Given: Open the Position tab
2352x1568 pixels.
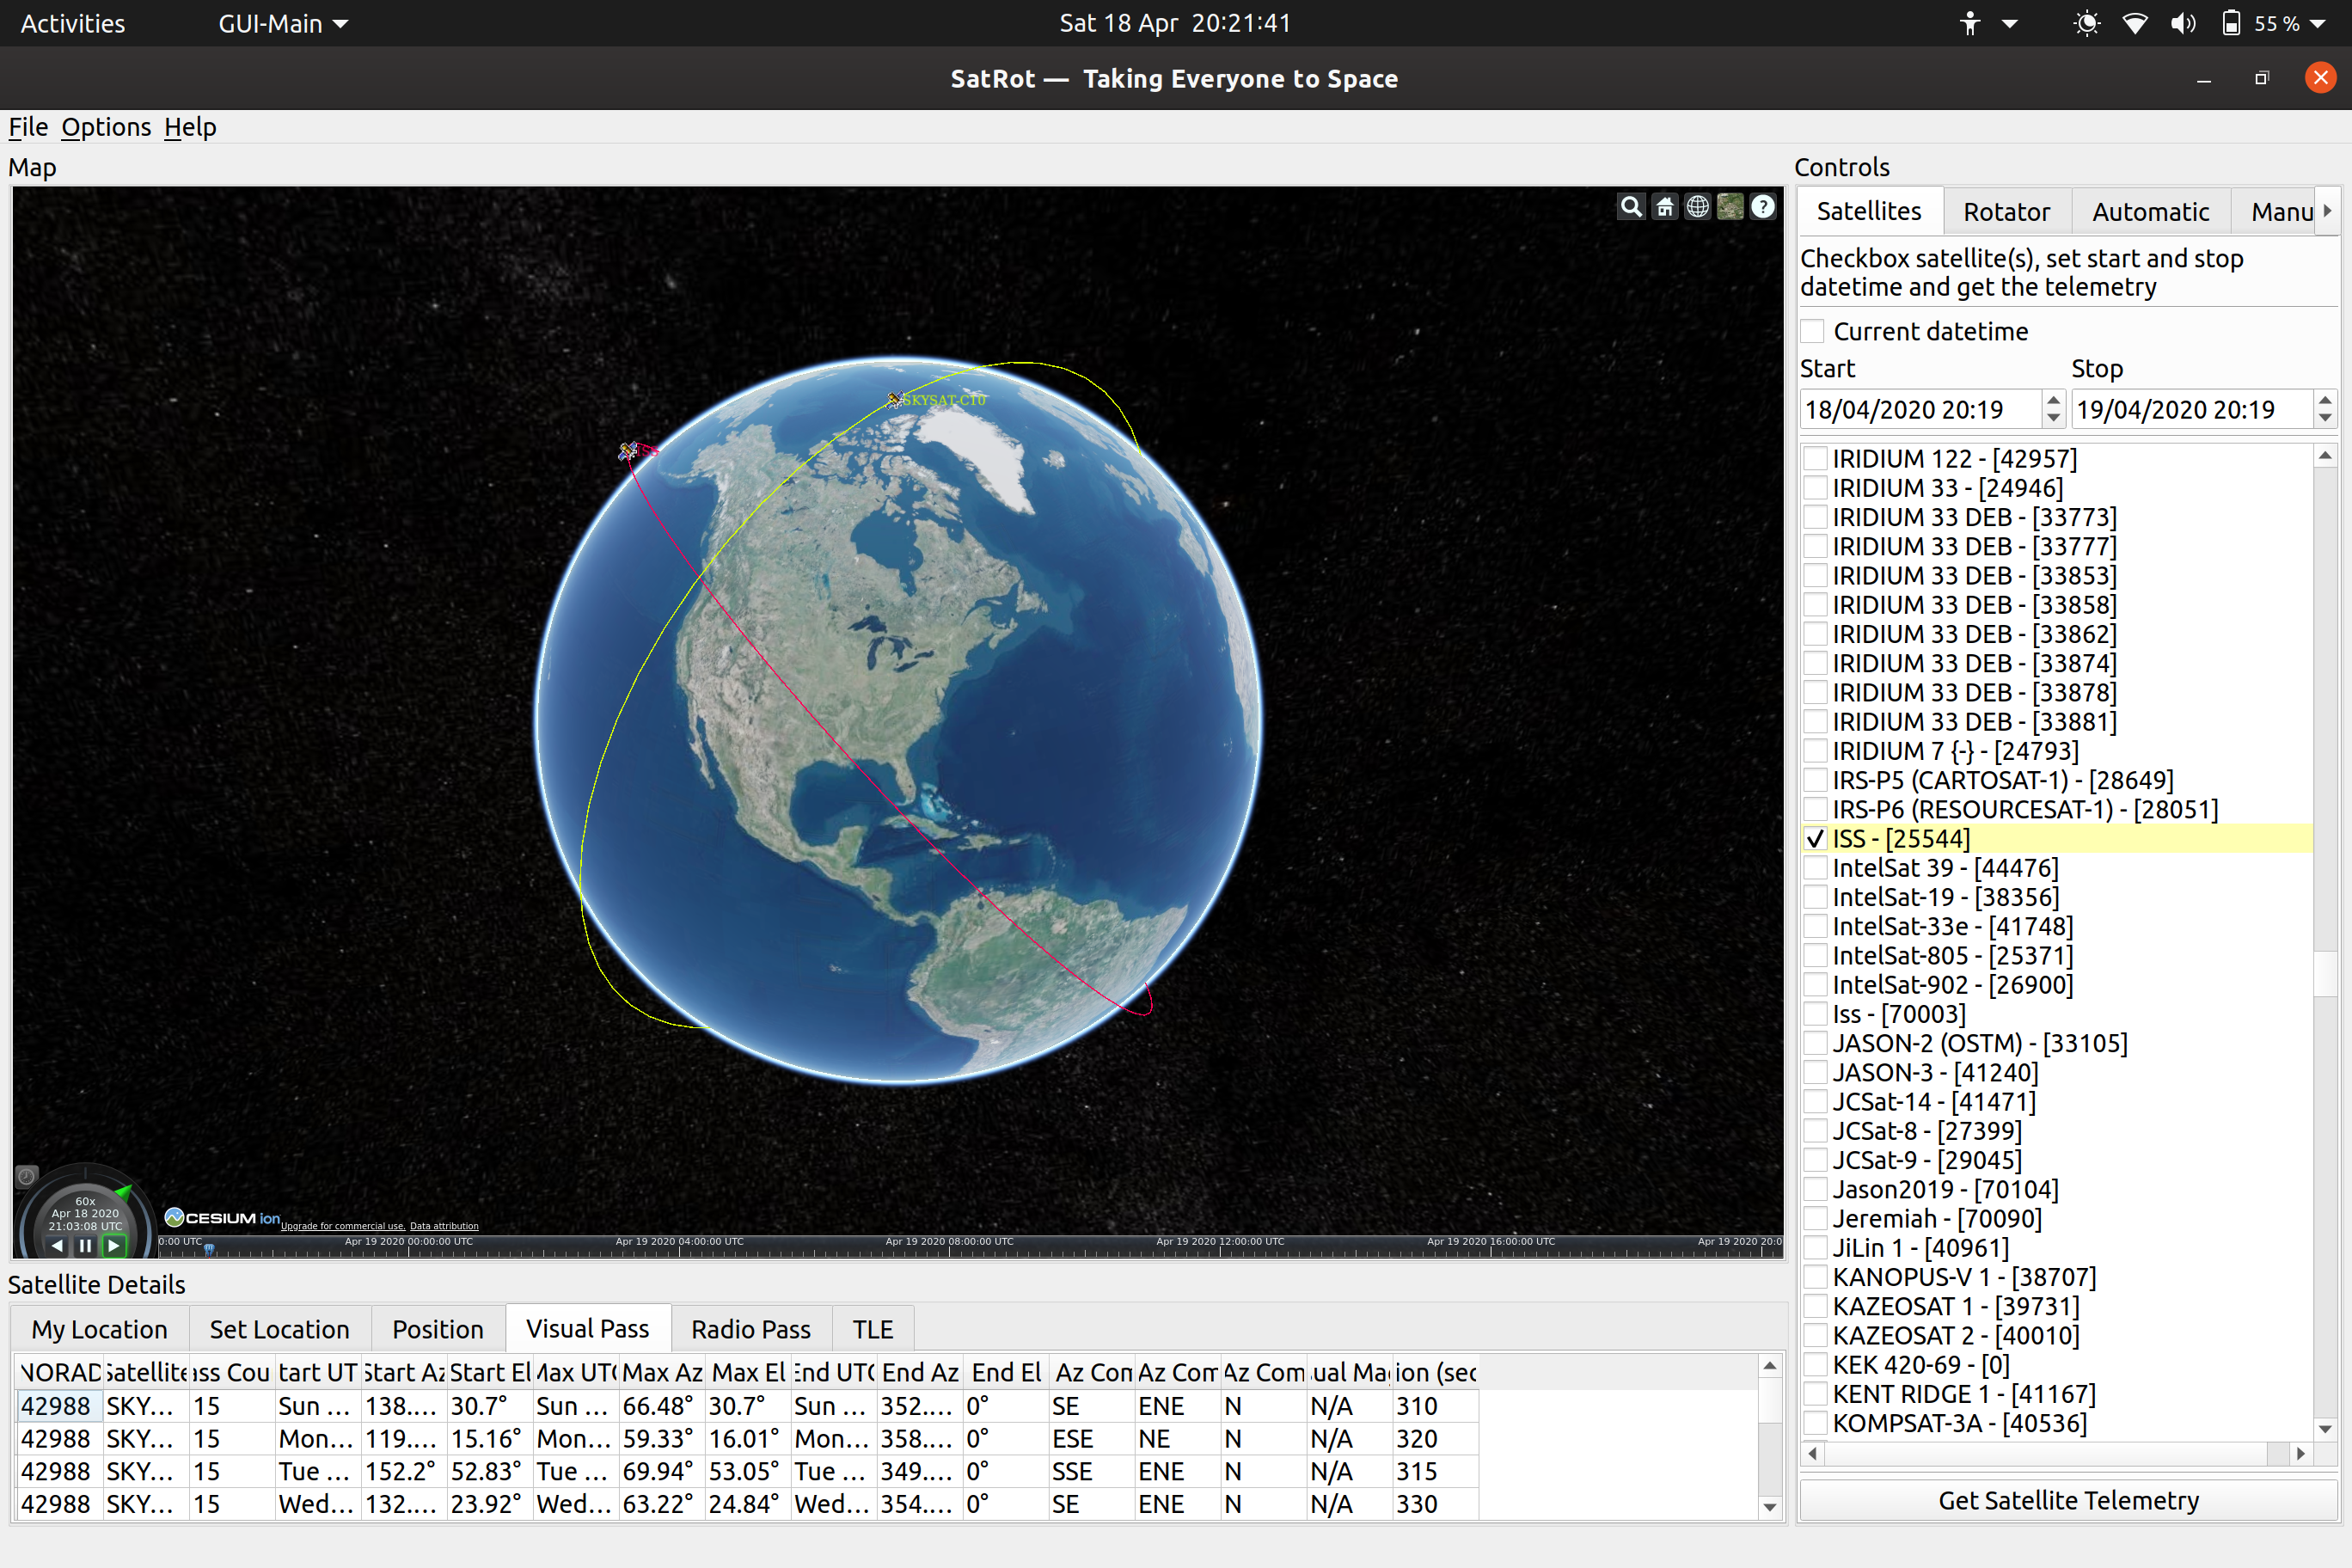Looking at the screenshot, I should pyautogui.click(x=438, y=1329).
